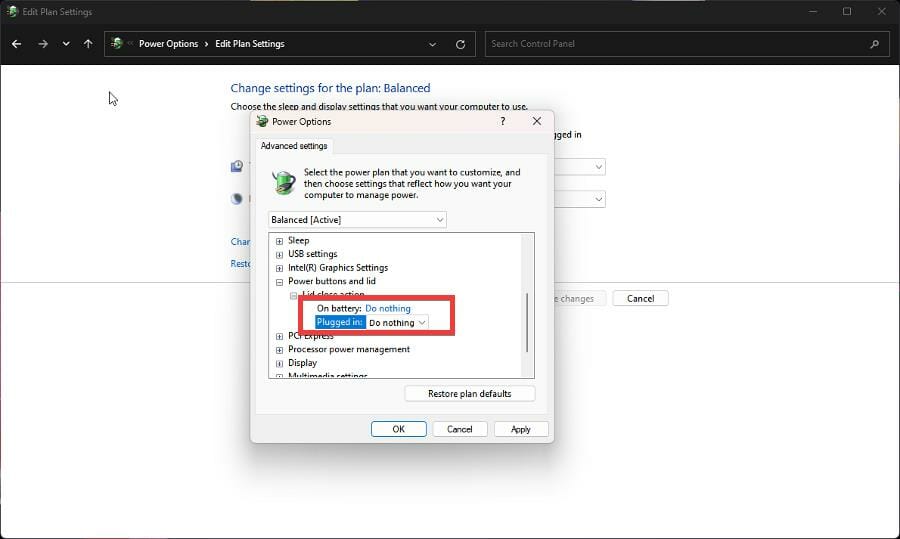Screen dimensions: 900x539
Task: Select Display tree item text
Action: point(302,363)
